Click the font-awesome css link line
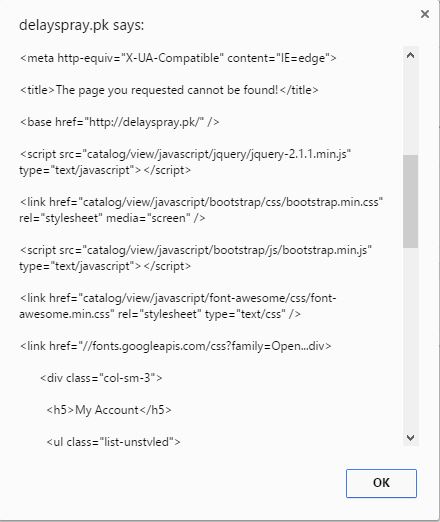Screen dimensions: 440x522 [x=178, y=306]
